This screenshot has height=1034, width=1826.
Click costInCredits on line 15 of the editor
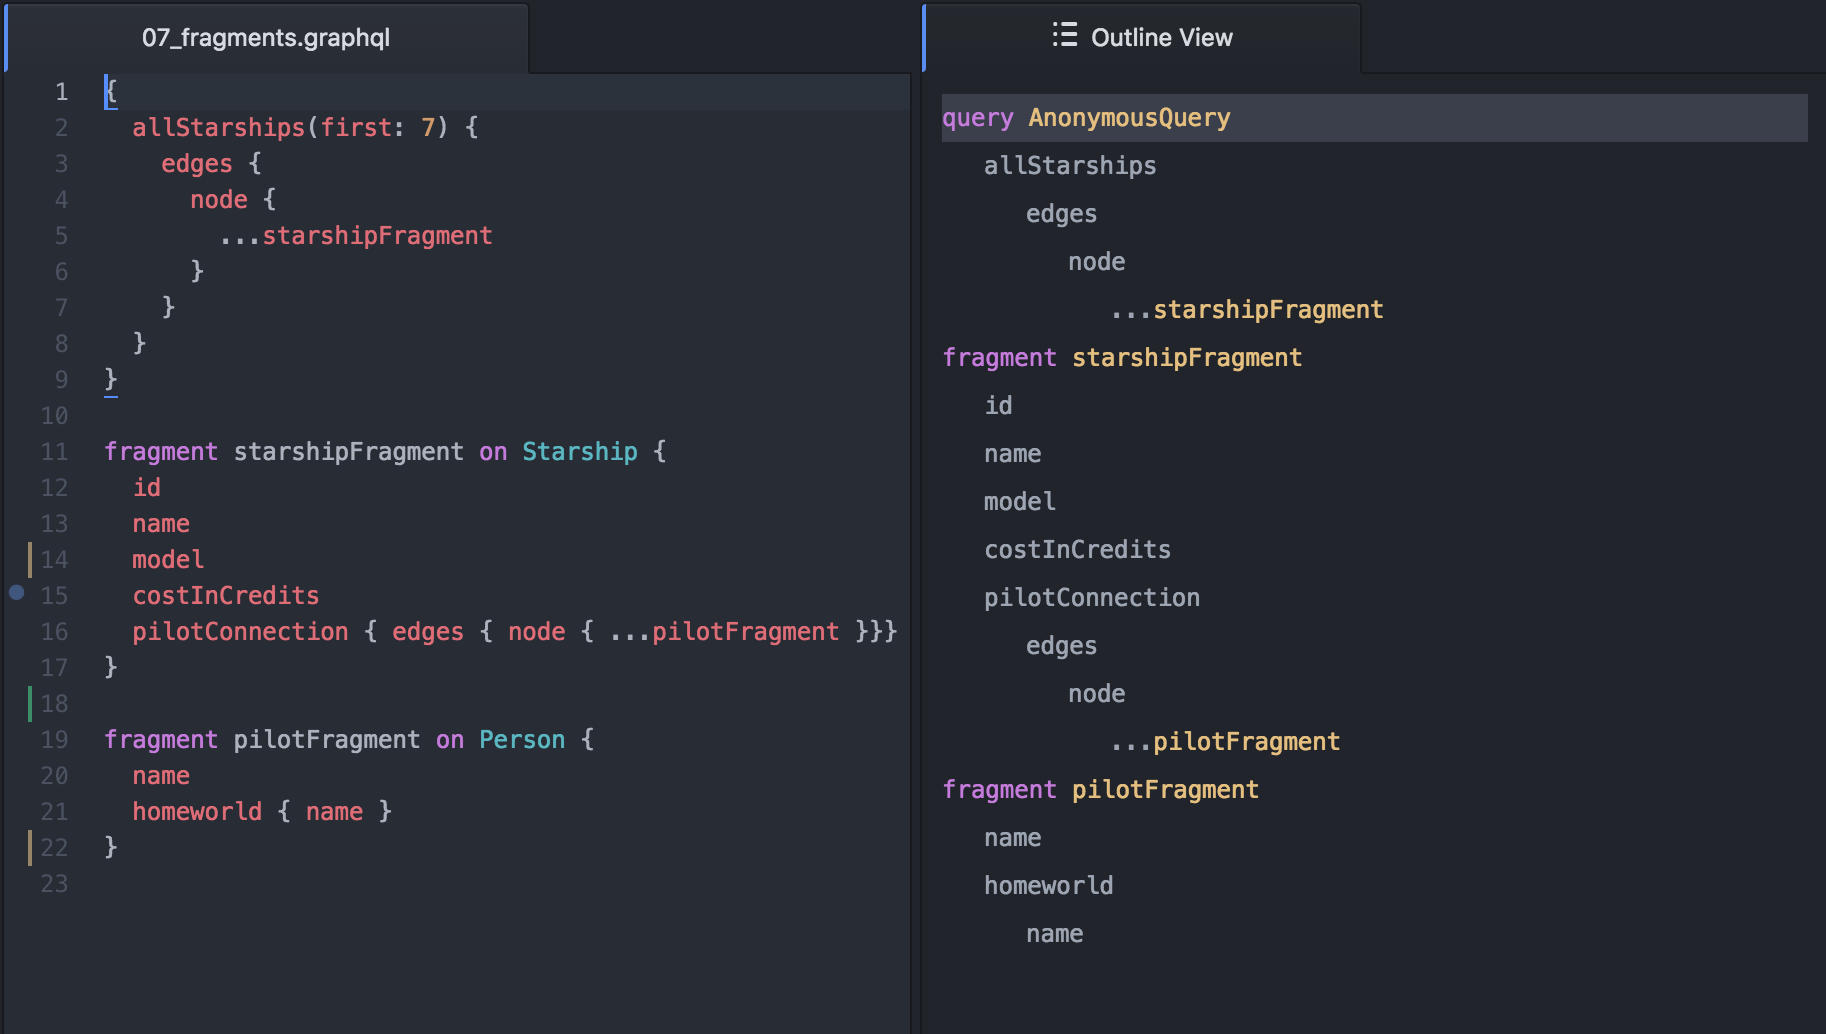click(226, 596)
